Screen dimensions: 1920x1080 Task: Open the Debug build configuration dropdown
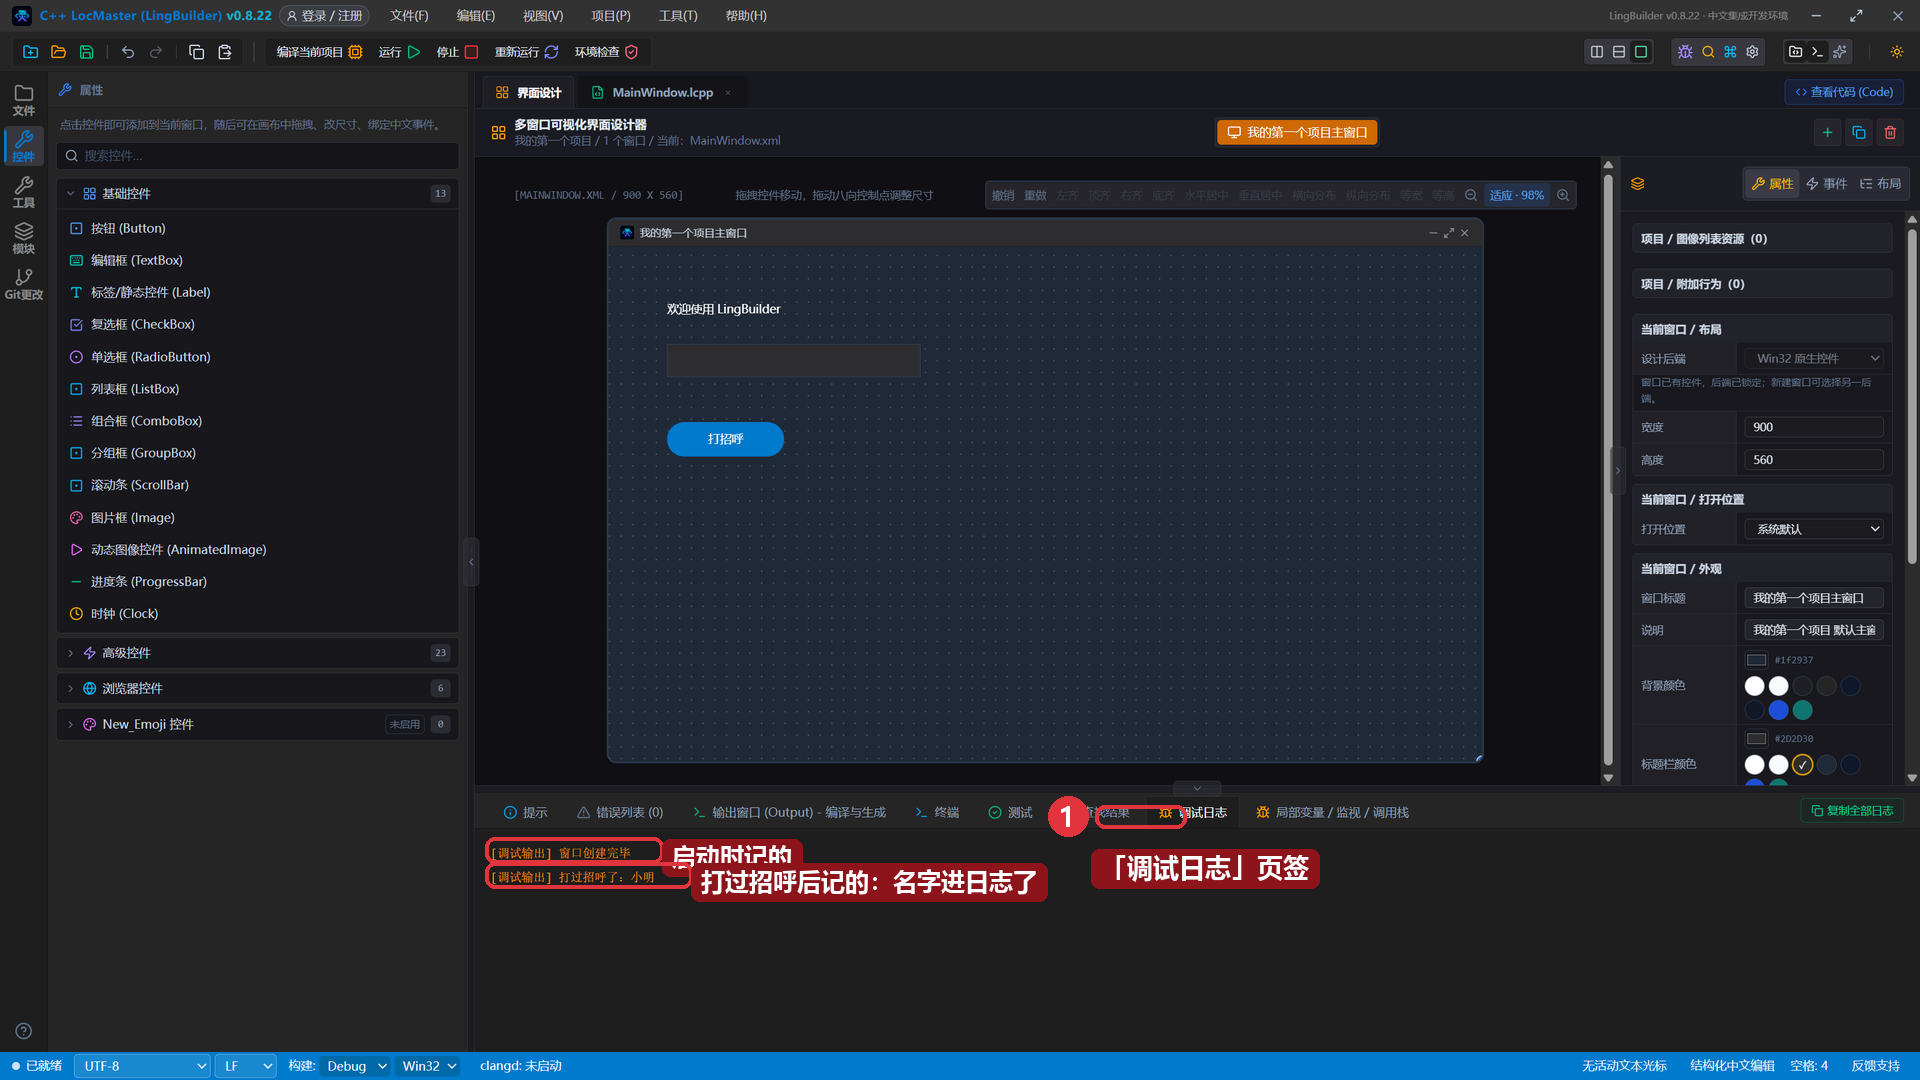pos(356,1066)
